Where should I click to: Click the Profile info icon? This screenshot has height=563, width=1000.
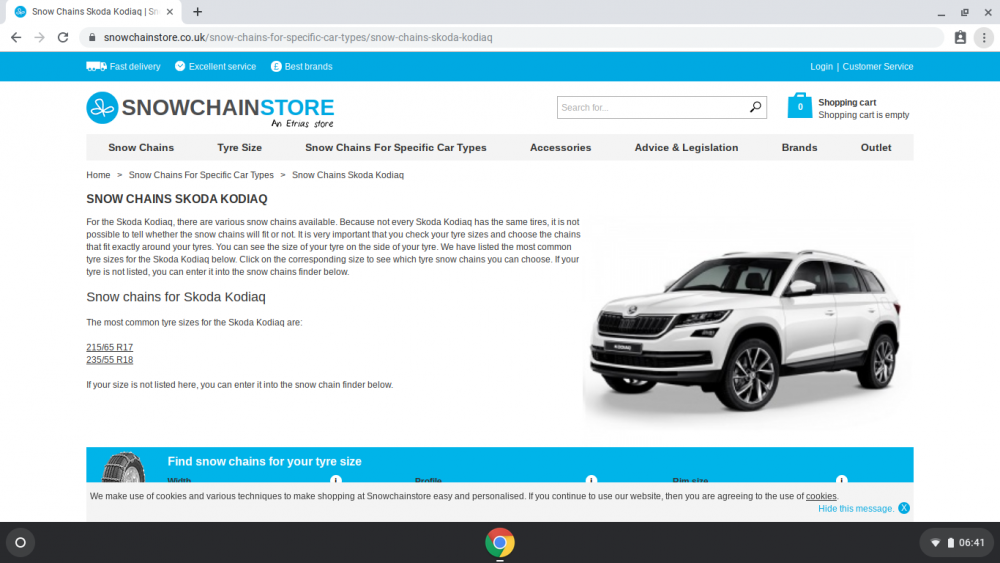click(591, 479)
